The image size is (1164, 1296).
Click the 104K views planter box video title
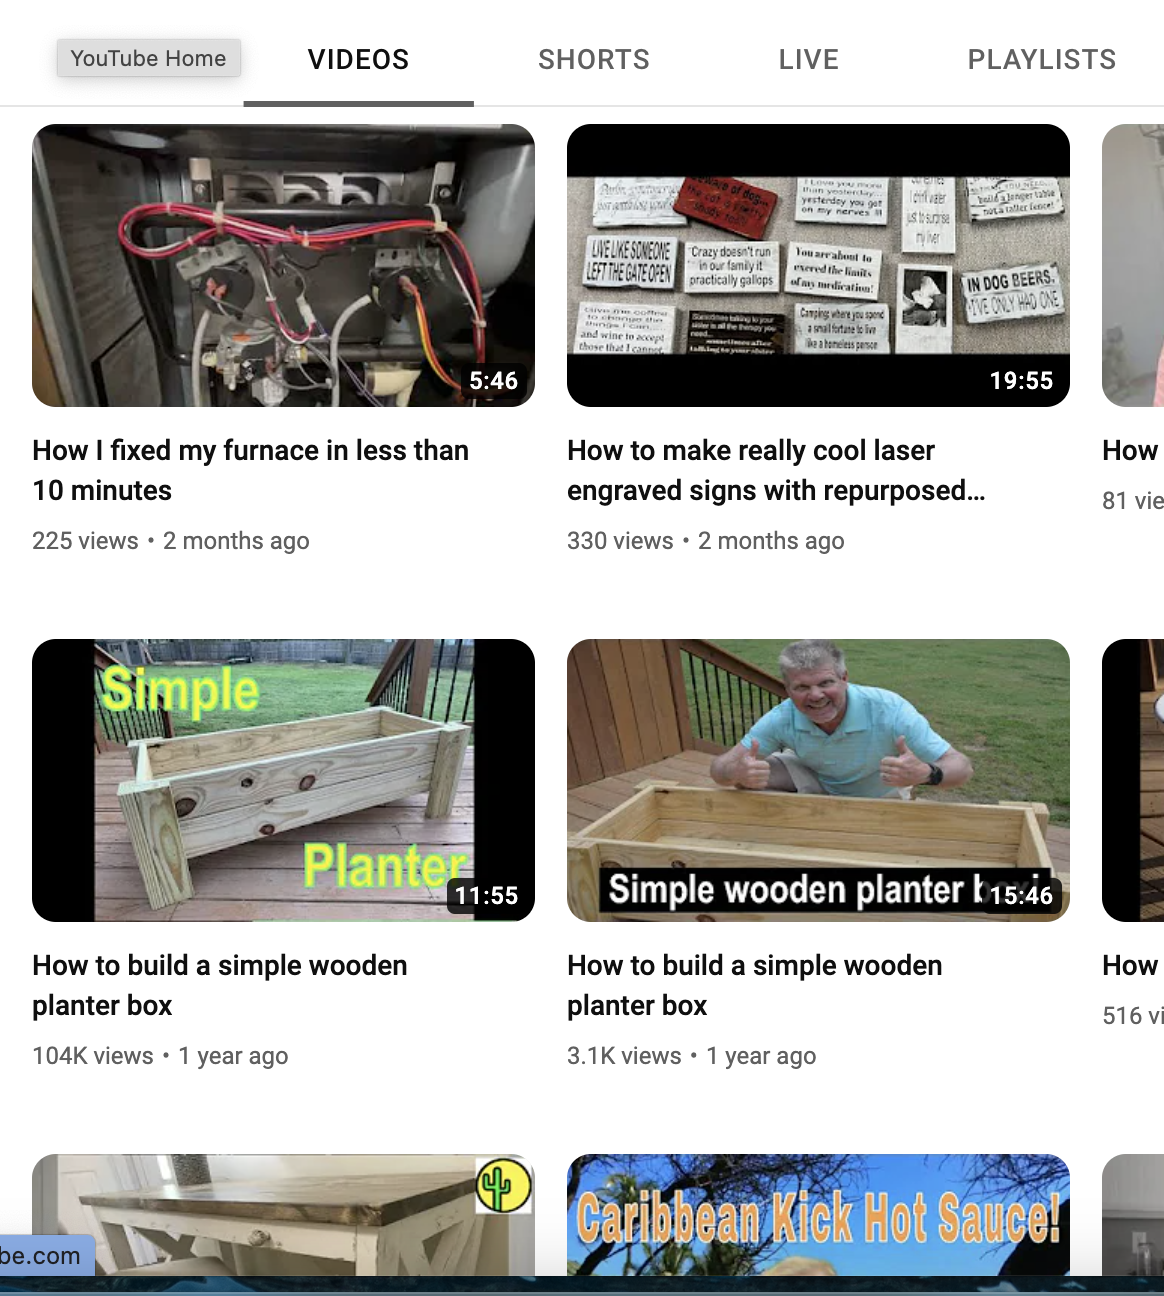[220, 985]
